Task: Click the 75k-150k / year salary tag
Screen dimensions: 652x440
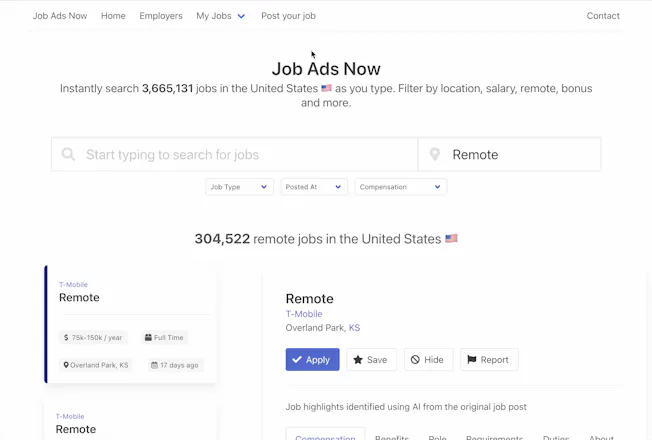Action: (x=93, y=337)
